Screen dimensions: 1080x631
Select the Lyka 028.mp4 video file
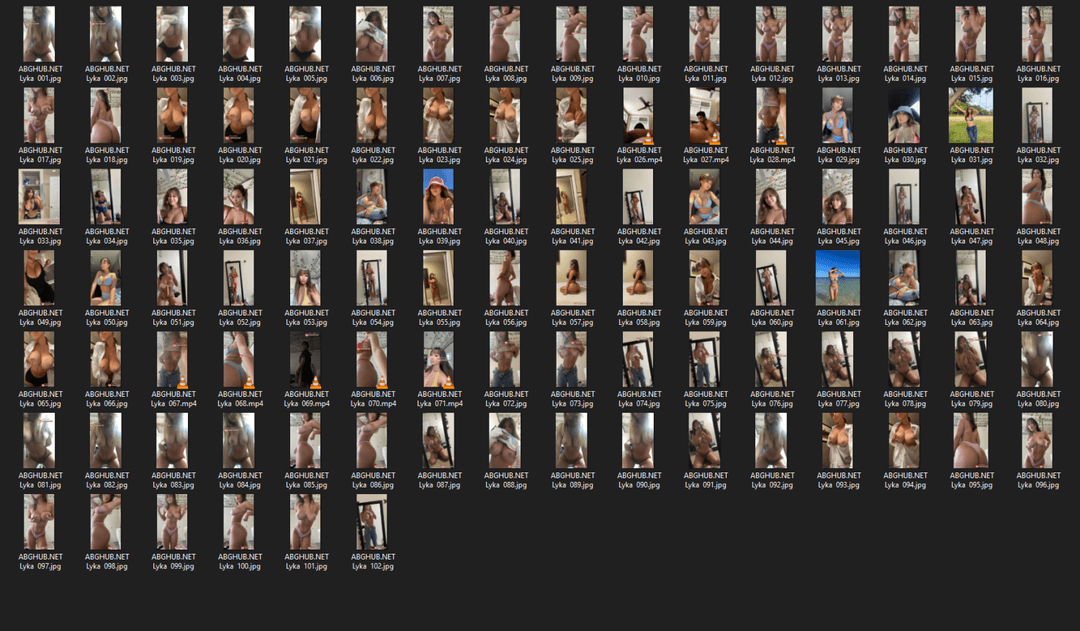pos(771,116)
